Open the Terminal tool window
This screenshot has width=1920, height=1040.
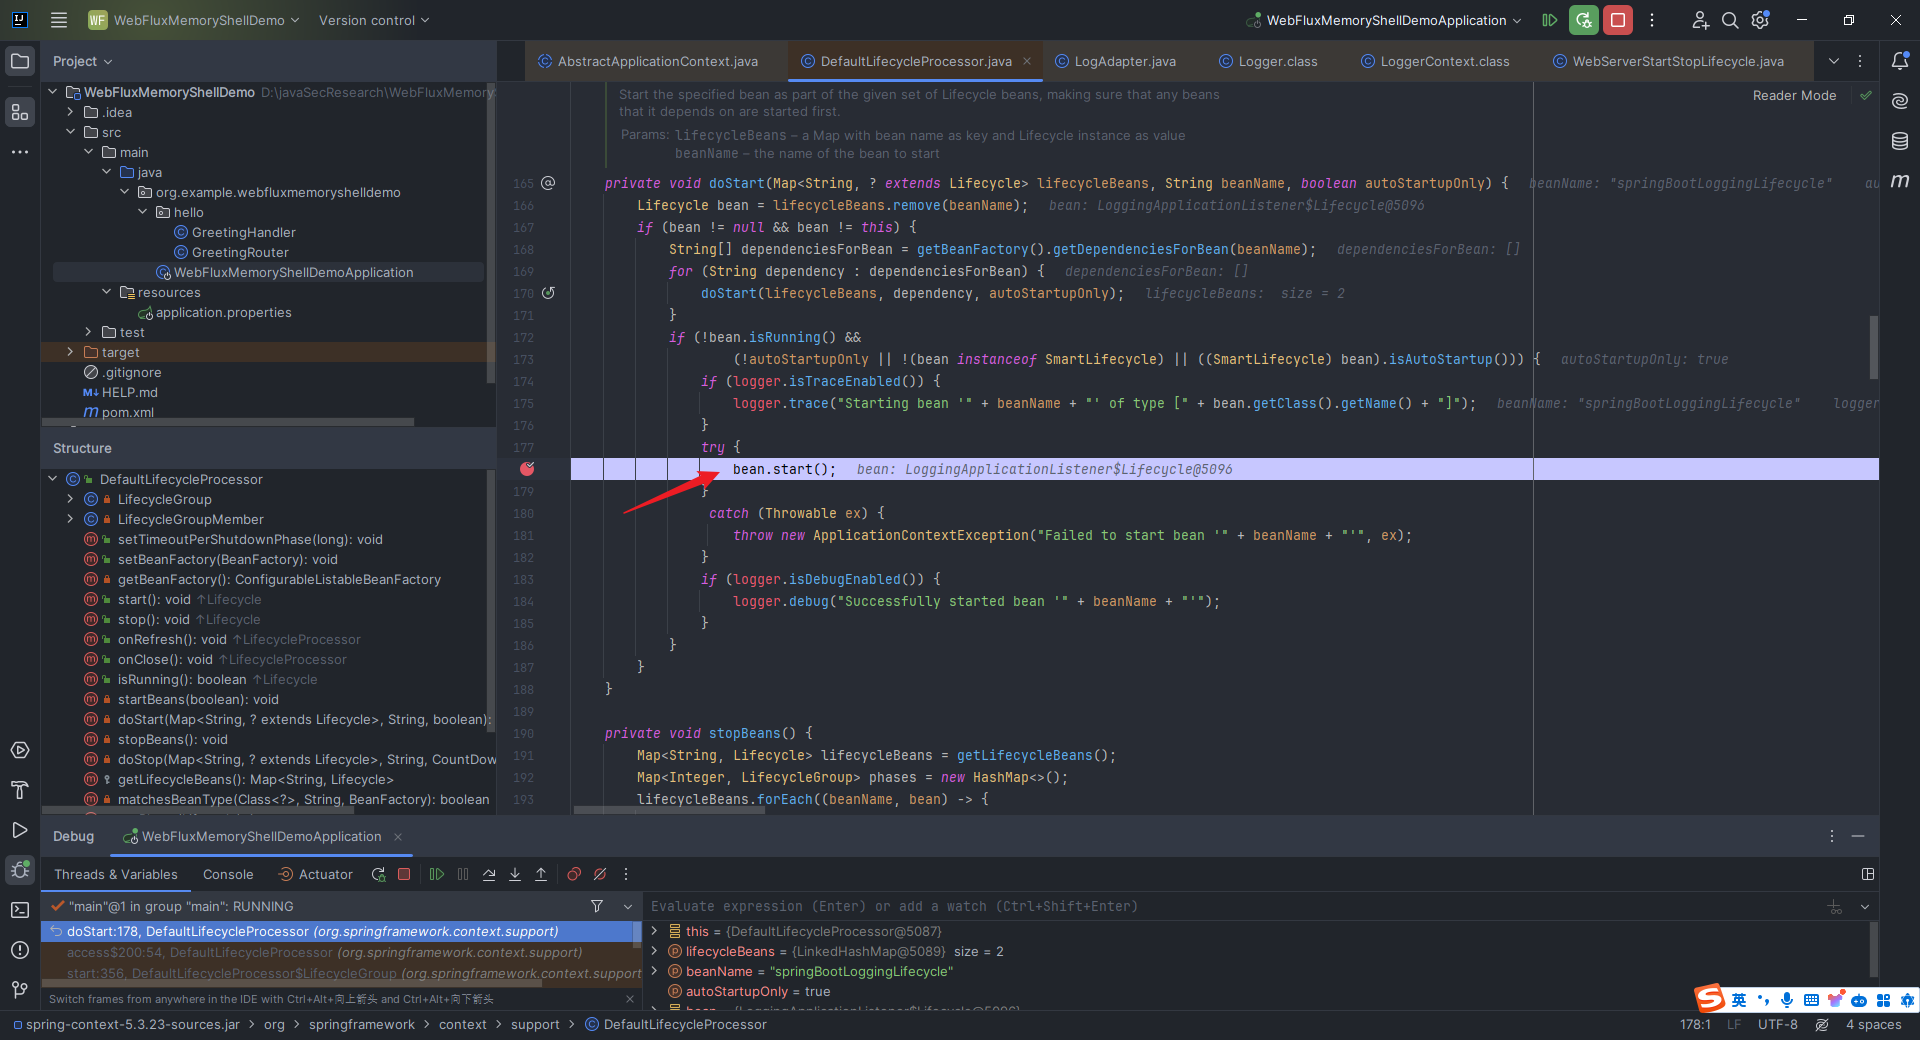pos(20,910)
